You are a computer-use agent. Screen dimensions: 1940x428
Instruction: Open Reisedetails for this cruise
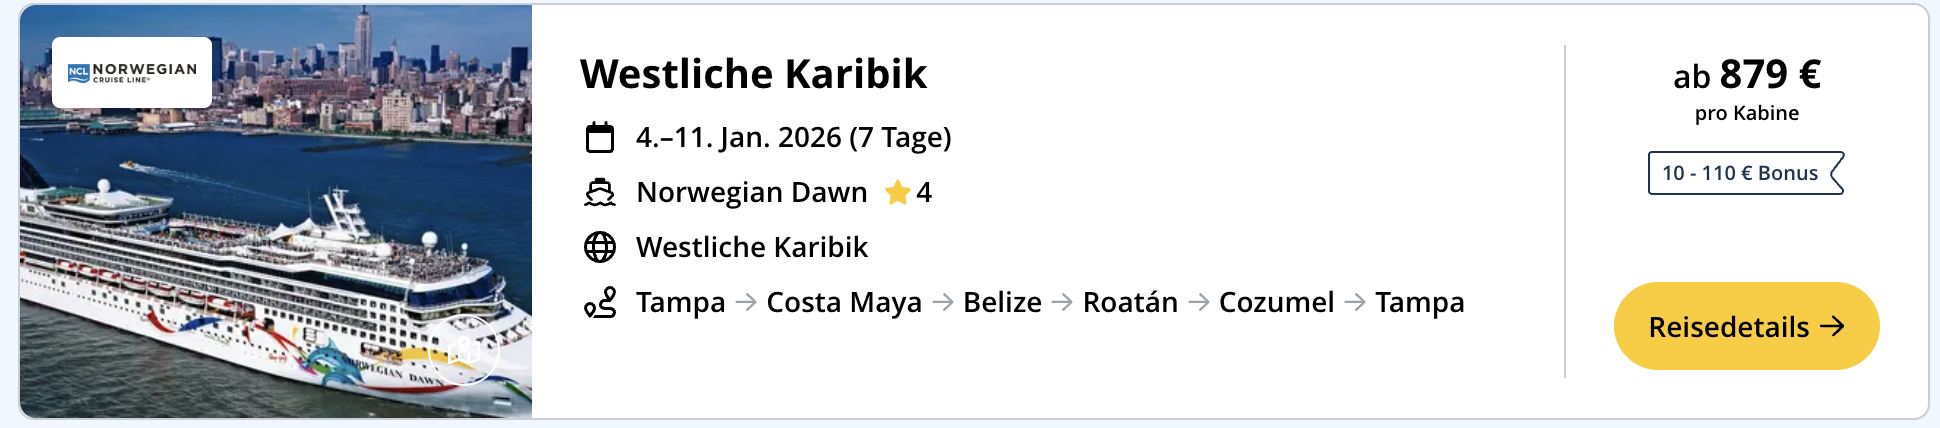(x=1746, y=326)
